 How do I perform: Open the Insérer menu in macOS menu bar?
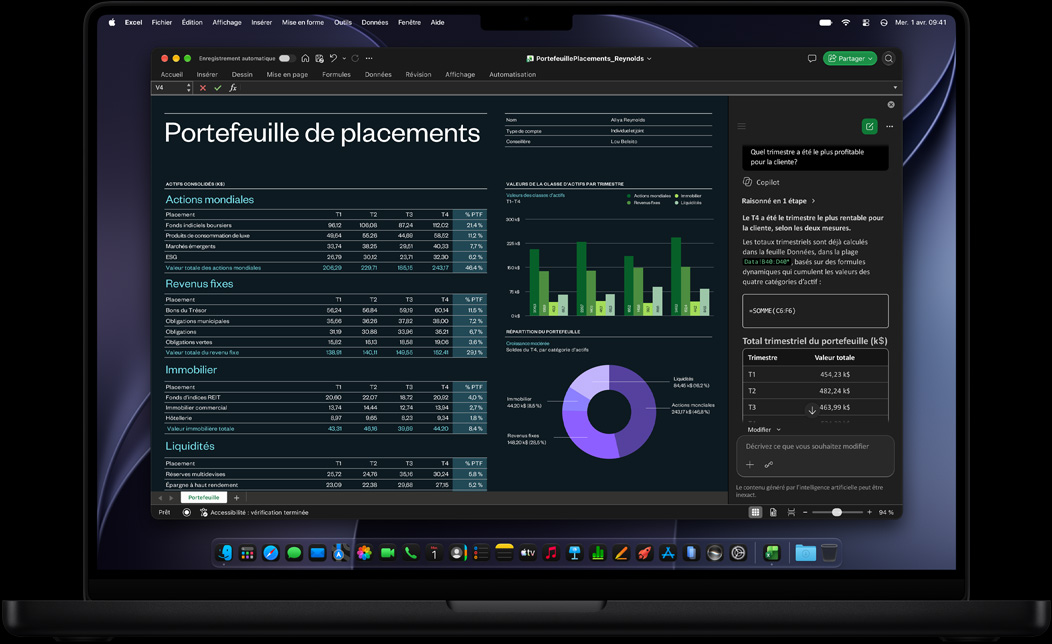262,22
